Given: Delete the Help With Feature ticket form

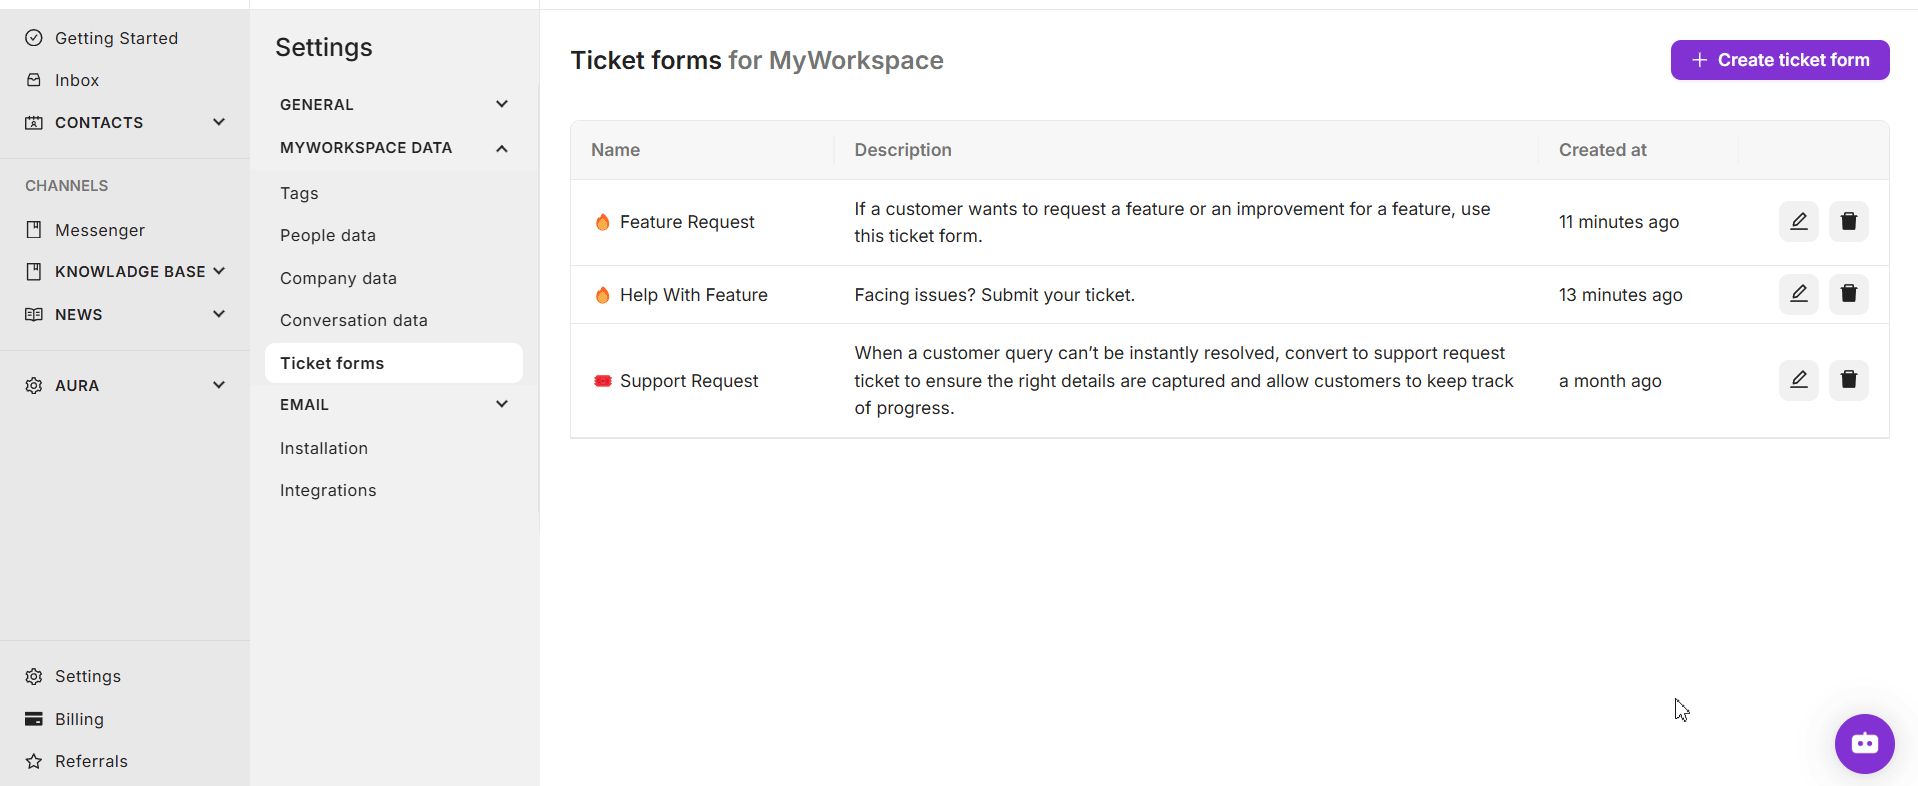Looking at the screenshot, I should [1848, 294].
